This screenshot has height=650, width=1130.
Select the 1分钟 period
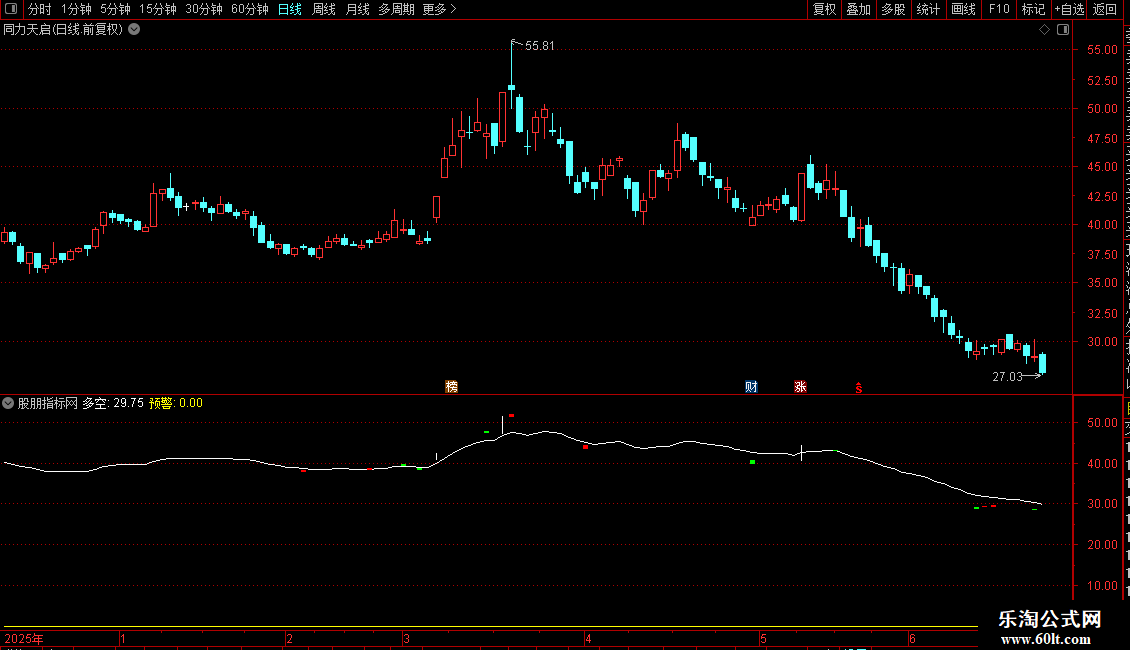(x=76, y=9)
